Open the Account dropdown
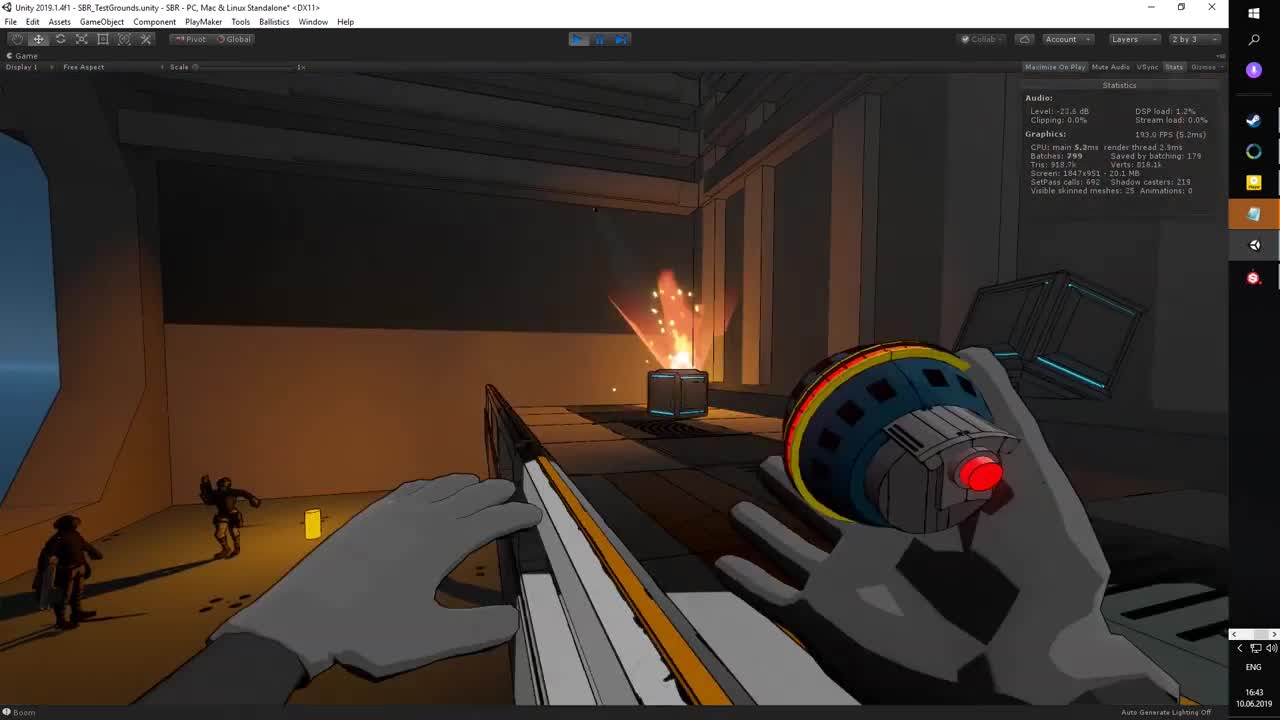 pos(1066,39)
